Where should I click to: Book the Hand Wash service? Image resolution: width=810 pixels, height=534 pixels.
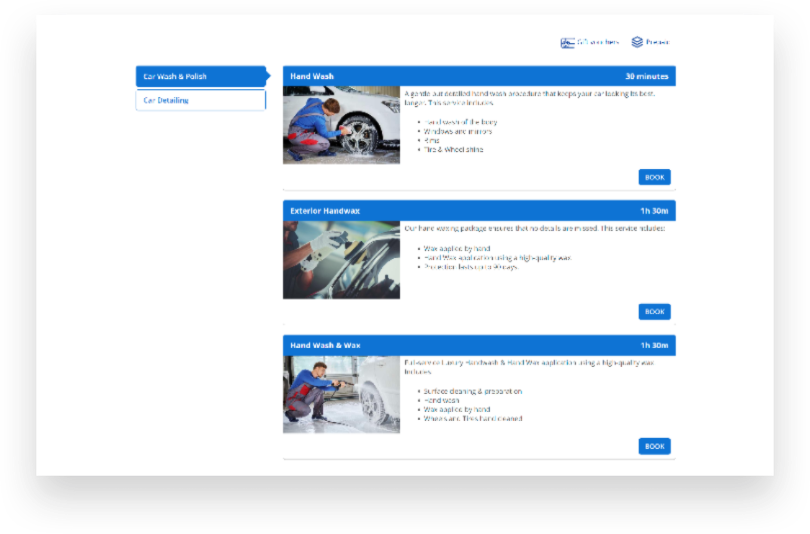click(x=654, y=177)
